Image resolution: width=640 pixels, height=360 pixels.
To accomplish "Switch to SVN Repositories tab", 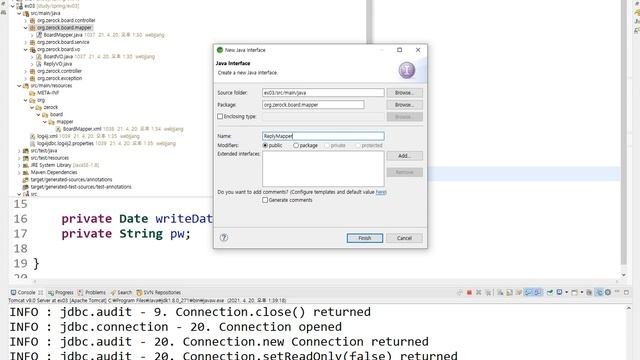I will pyautogui.click(x=159, y=292).
